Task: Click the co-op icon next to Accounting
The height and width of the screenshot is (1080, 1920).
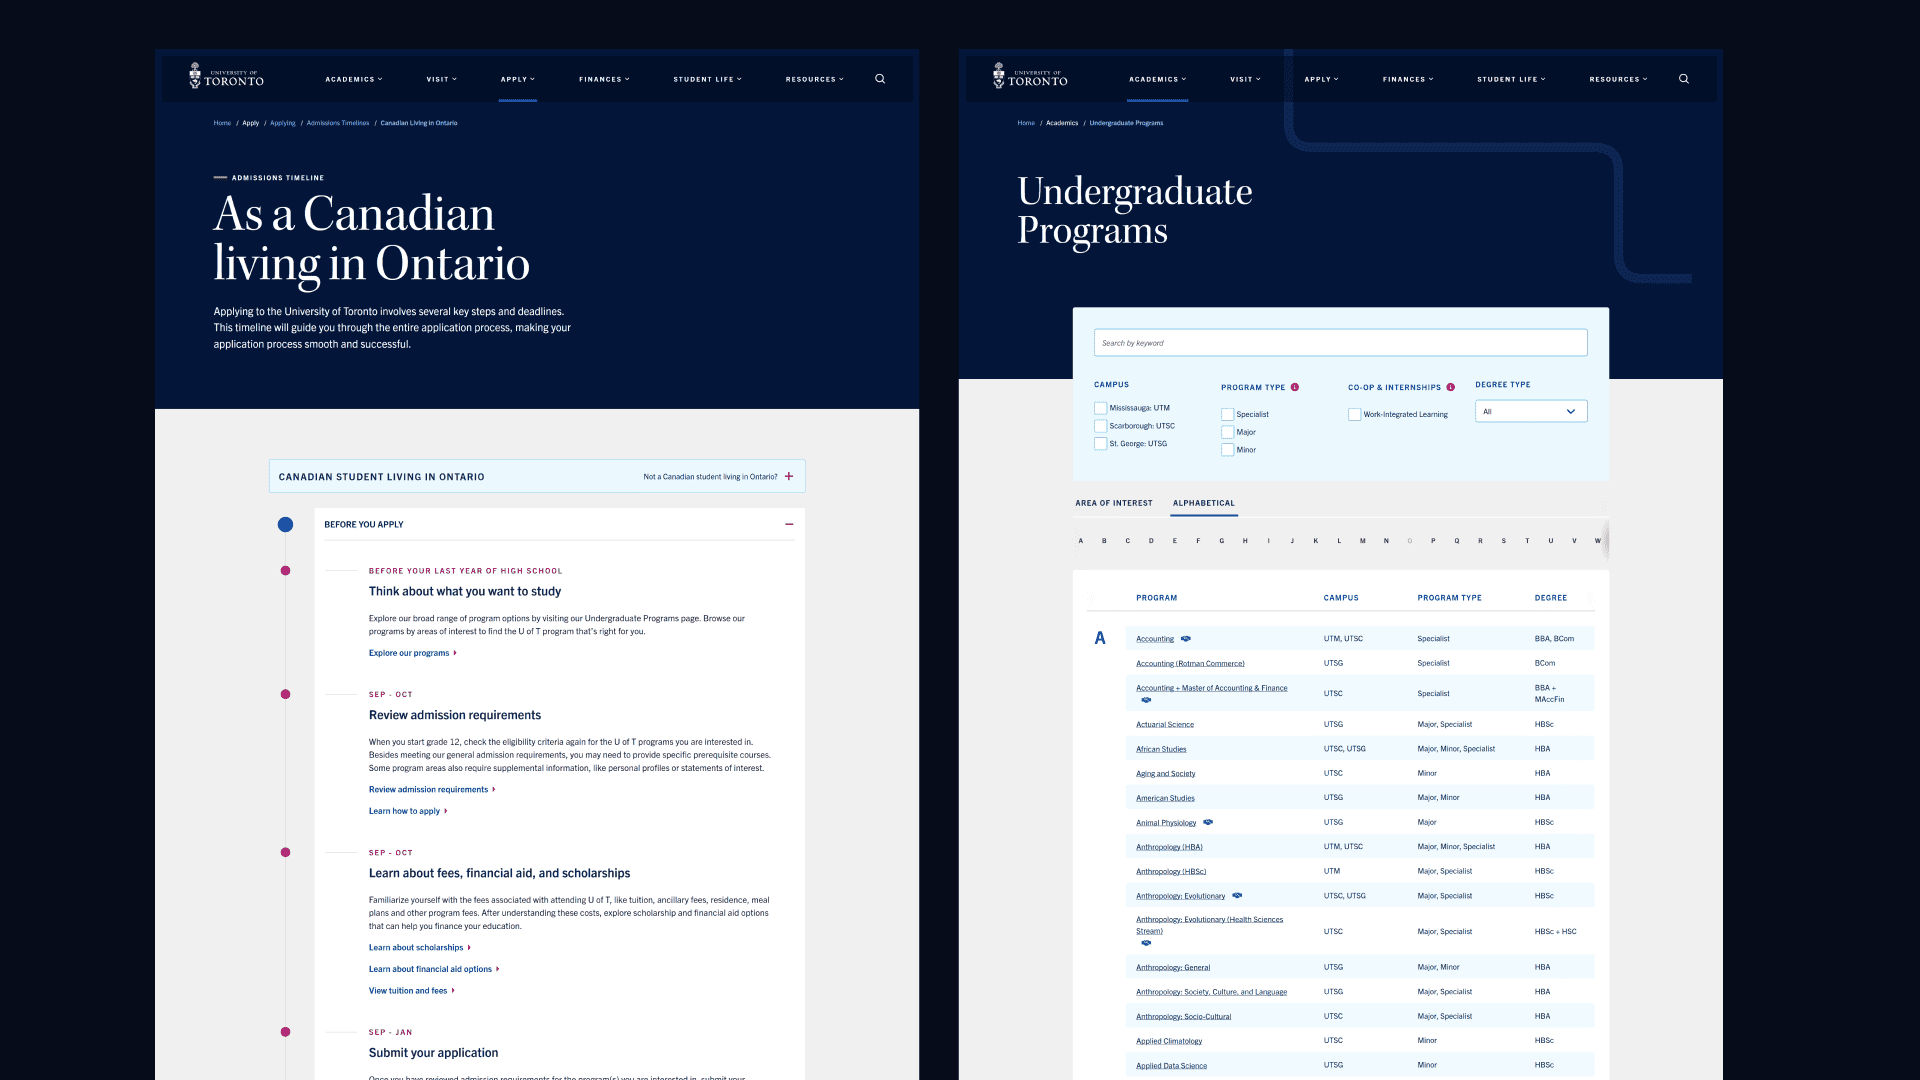Action: tap(1186, 639)
